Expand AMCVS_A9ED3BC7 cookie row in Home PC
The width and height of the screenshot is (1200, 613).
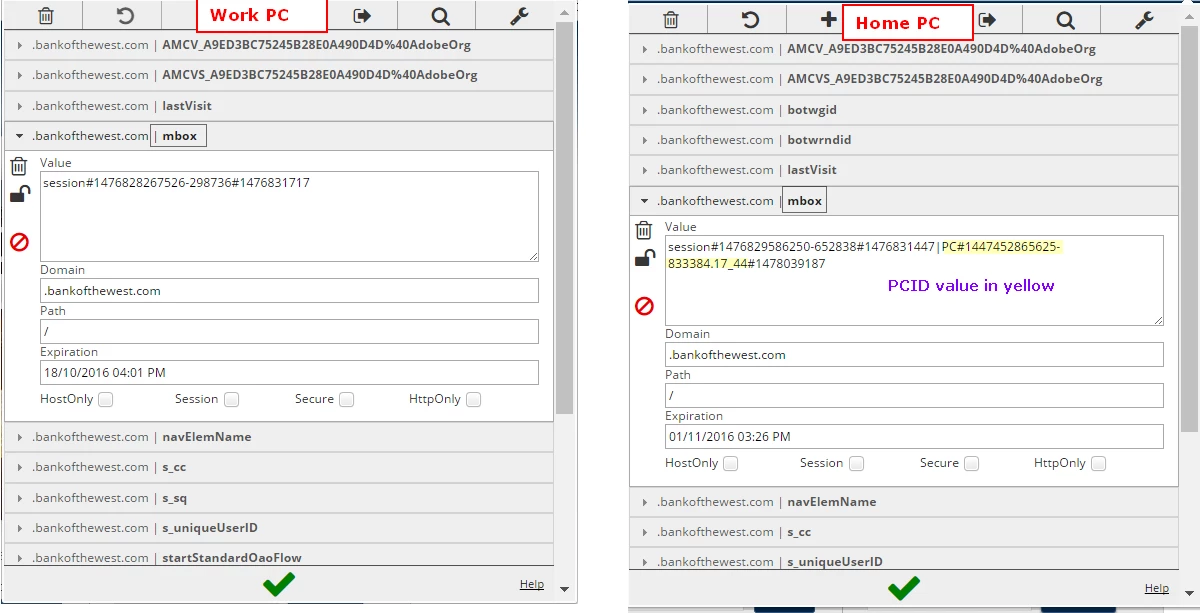(904, 79)
